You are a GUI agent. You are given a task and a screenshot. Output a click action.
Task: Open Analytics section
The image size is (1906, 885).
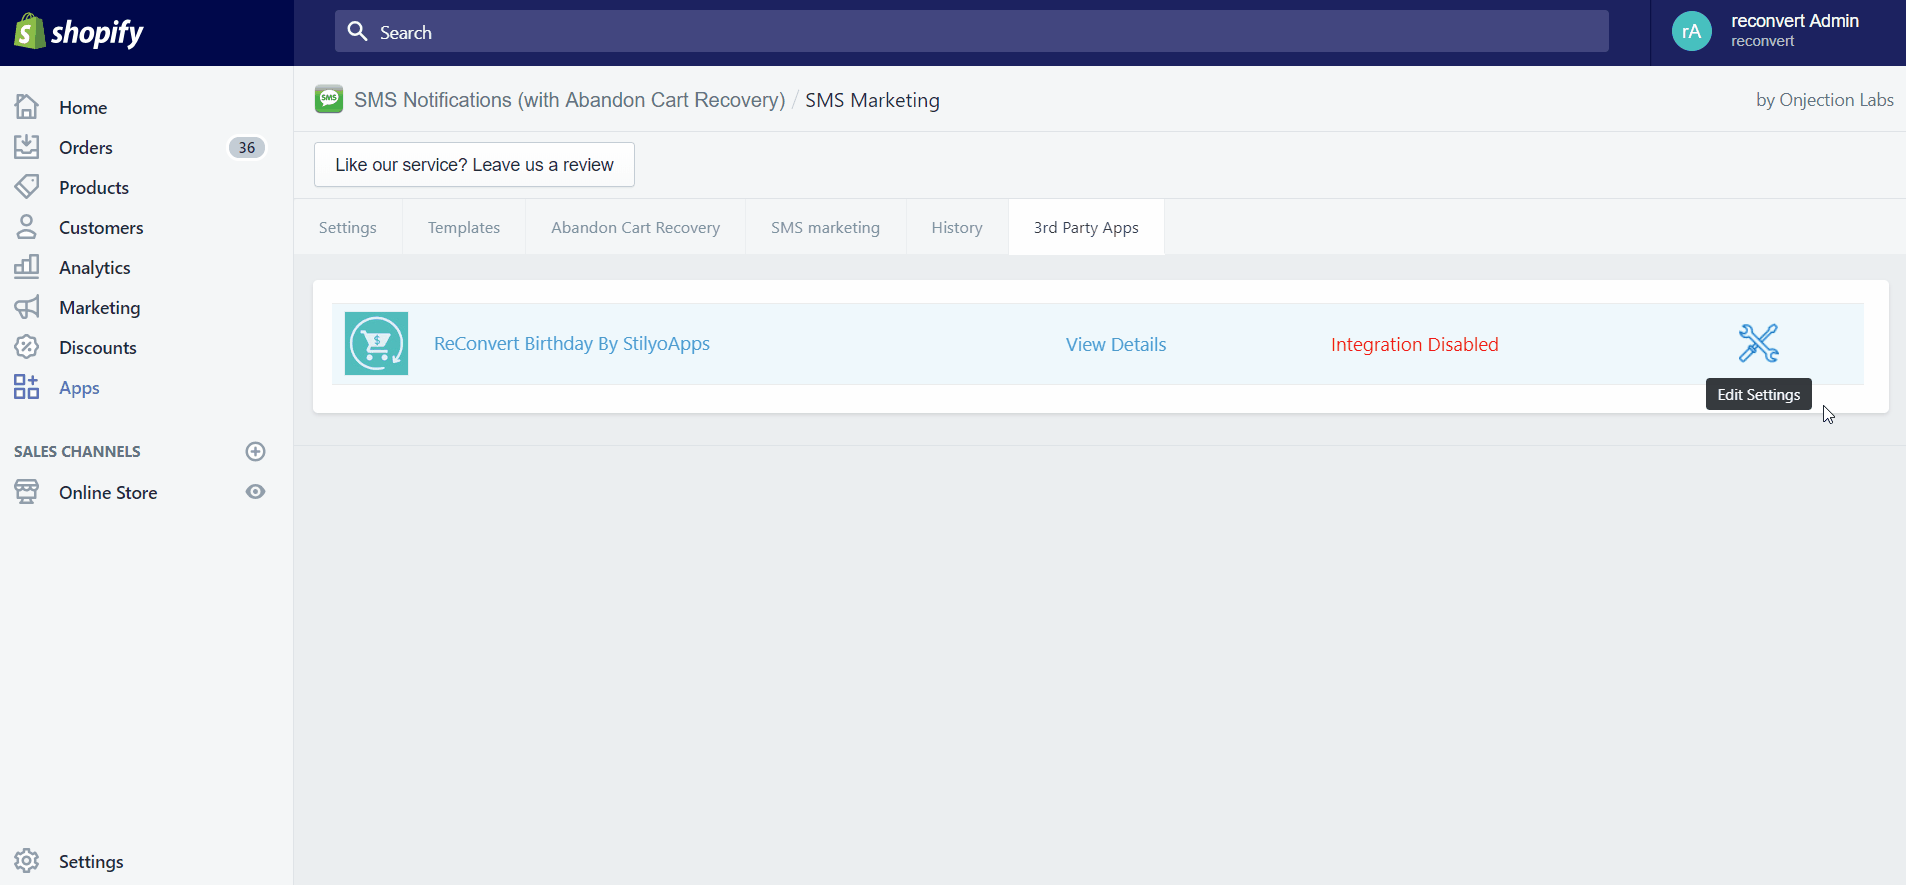(95, 267)
